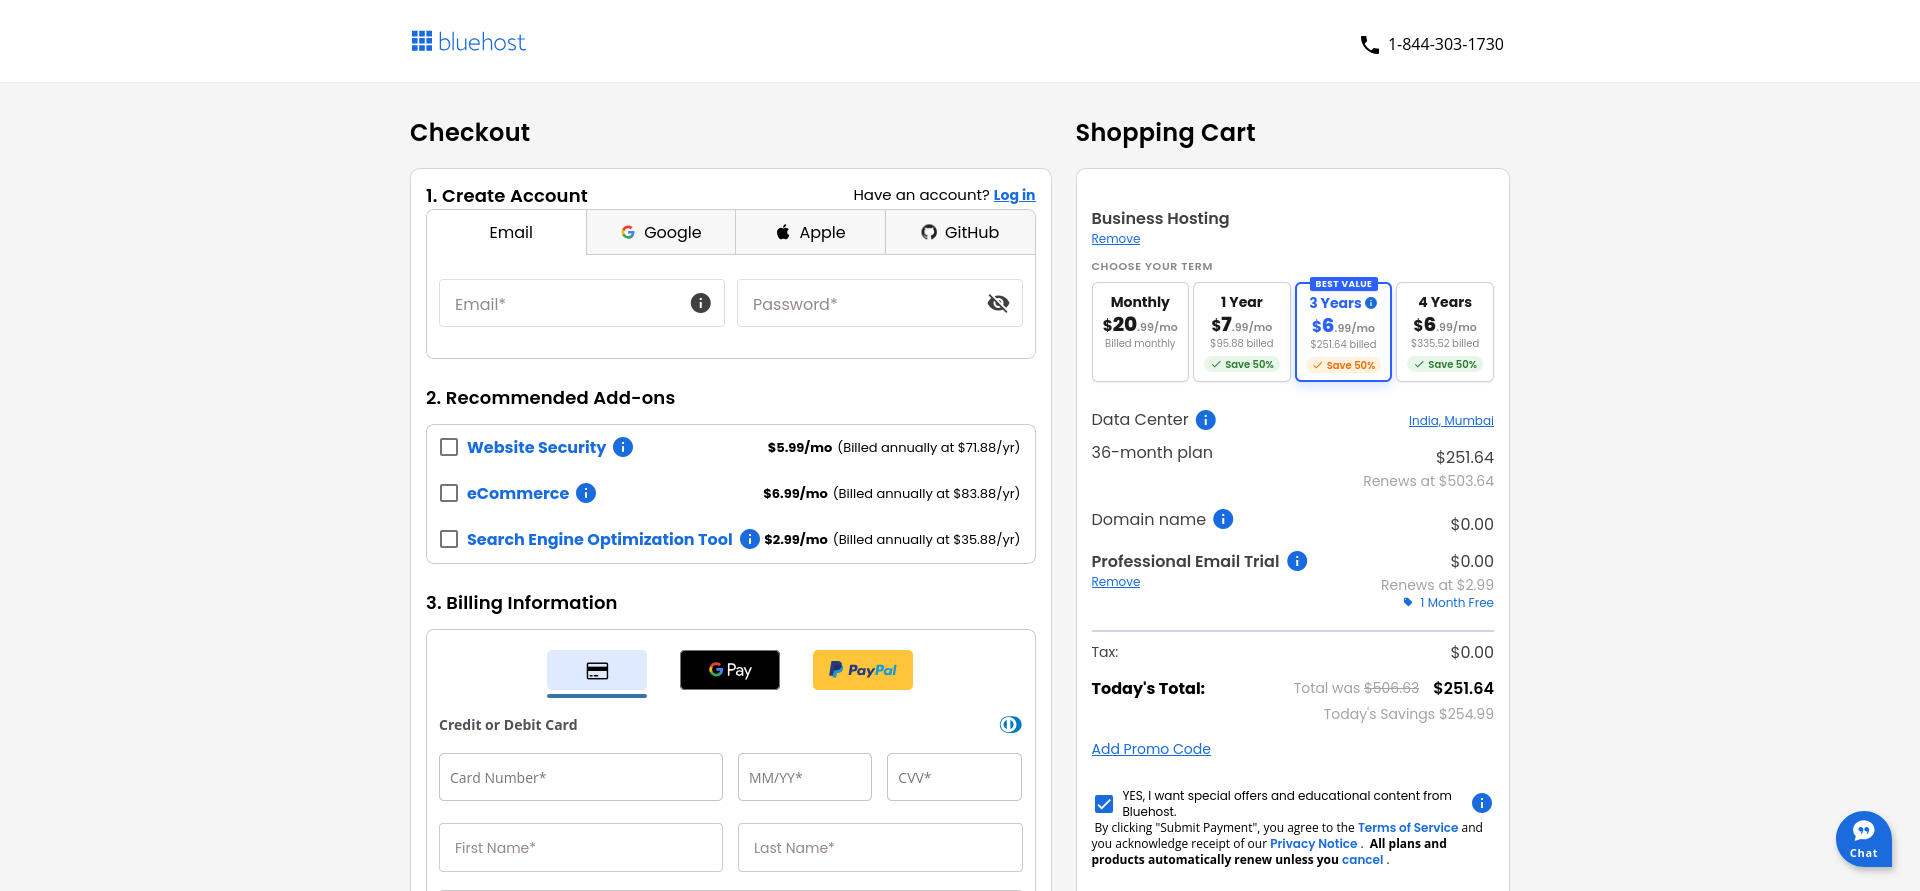Image resolution: width=1920 pixels, height=891 pixels.
Task: Open the Chat widget
Action: pos(1864,839)
